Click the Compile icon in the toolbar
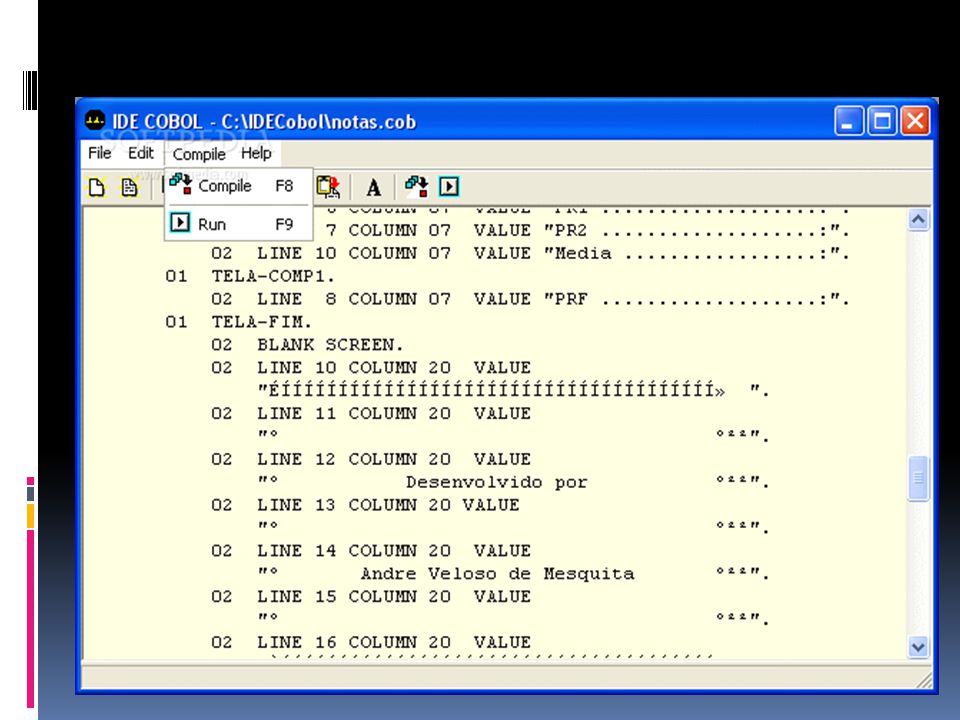 [x=416, y=187]
